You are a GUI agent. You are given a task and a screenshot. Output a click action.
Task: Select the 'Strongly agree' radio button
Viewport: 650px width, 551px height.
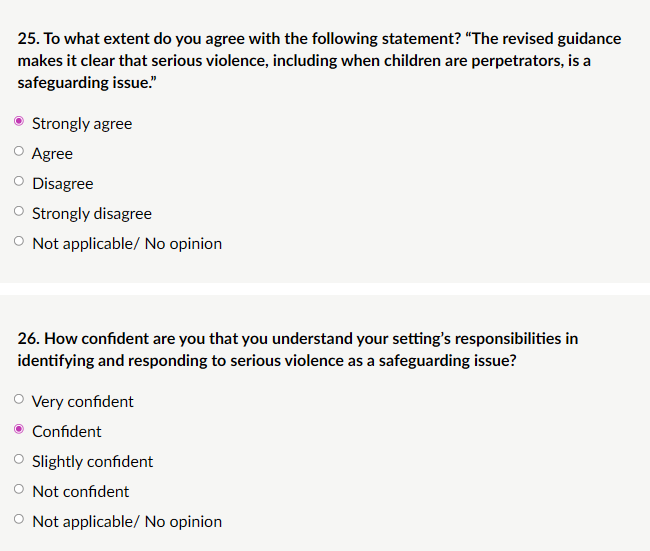pos(19,123)
